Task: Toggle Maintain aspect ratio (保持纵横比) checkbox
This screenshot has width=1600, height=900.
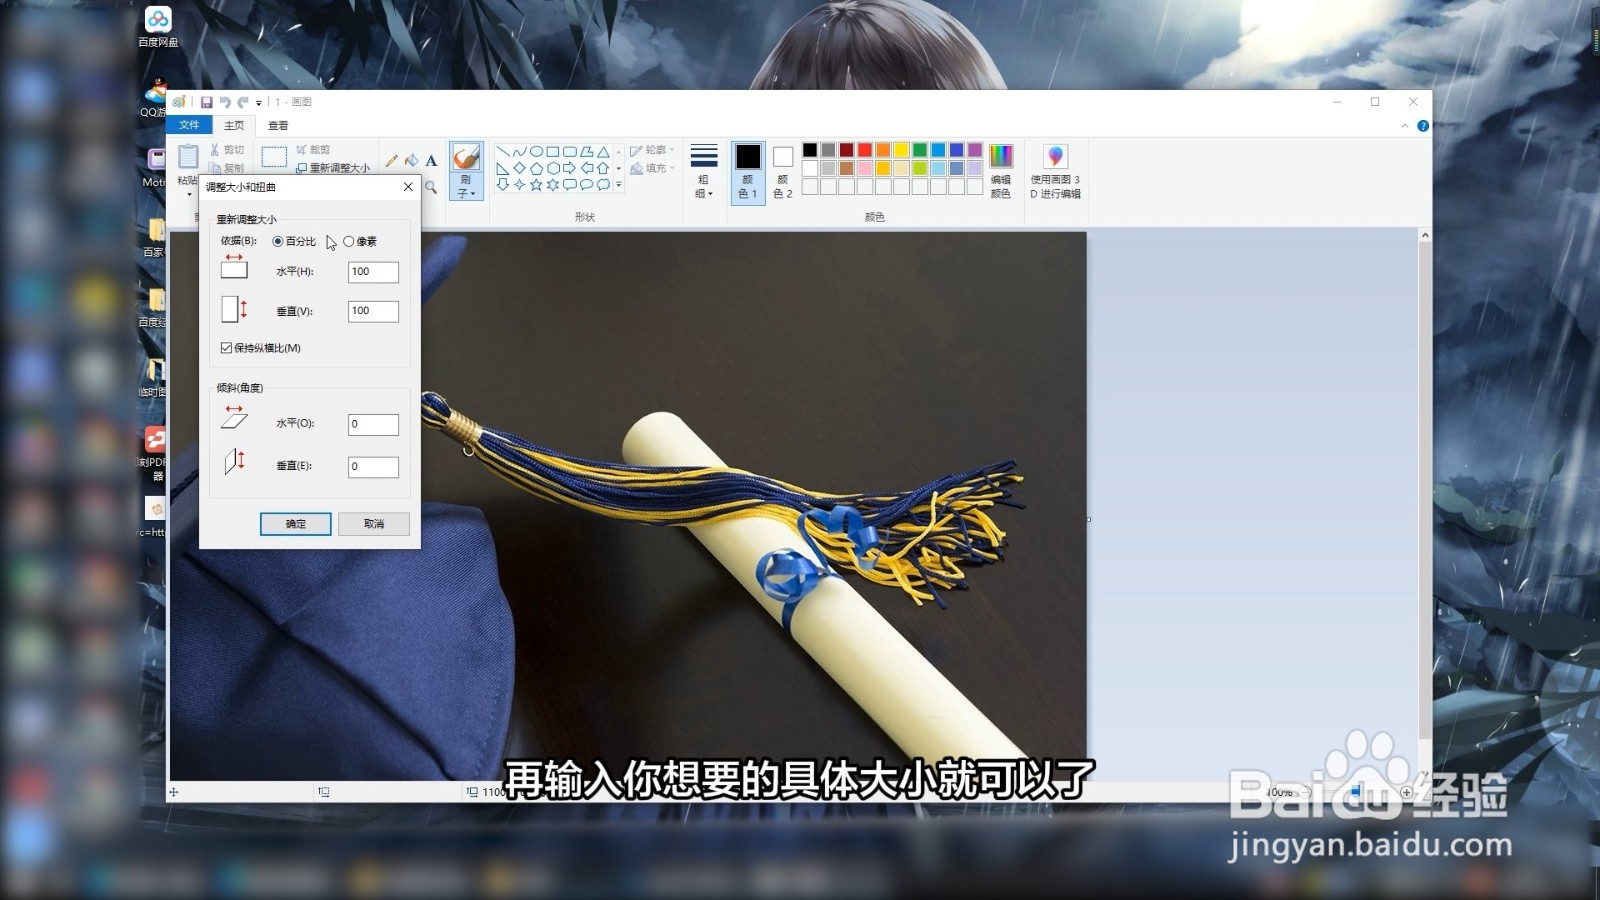Action: tap(226, 348)
